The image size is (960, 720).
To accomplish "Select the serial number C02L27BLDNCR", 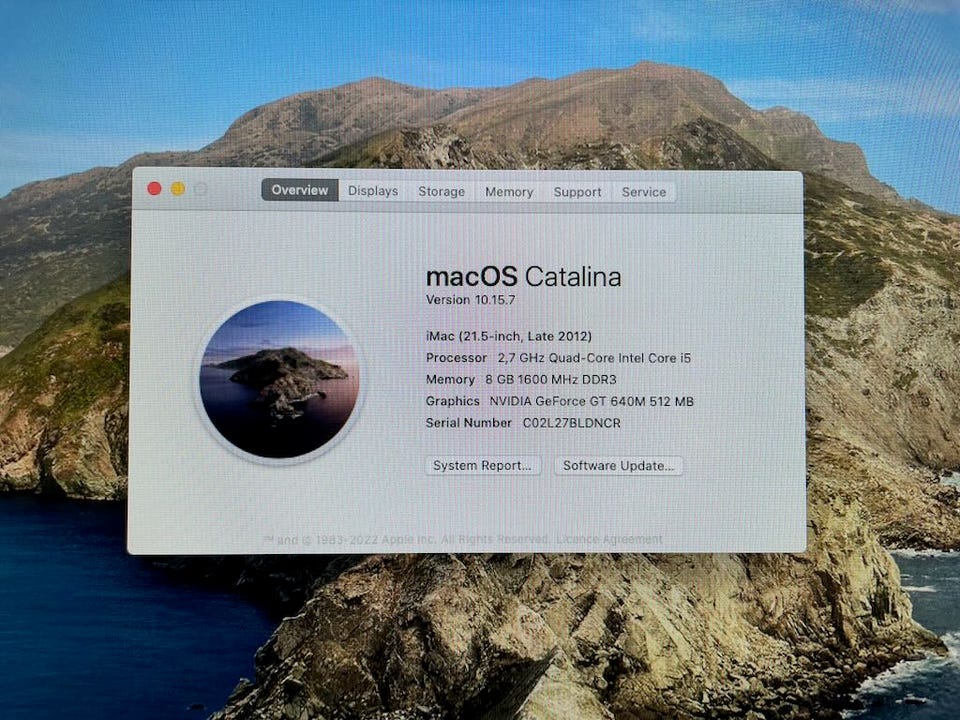I will click(571, 423).
